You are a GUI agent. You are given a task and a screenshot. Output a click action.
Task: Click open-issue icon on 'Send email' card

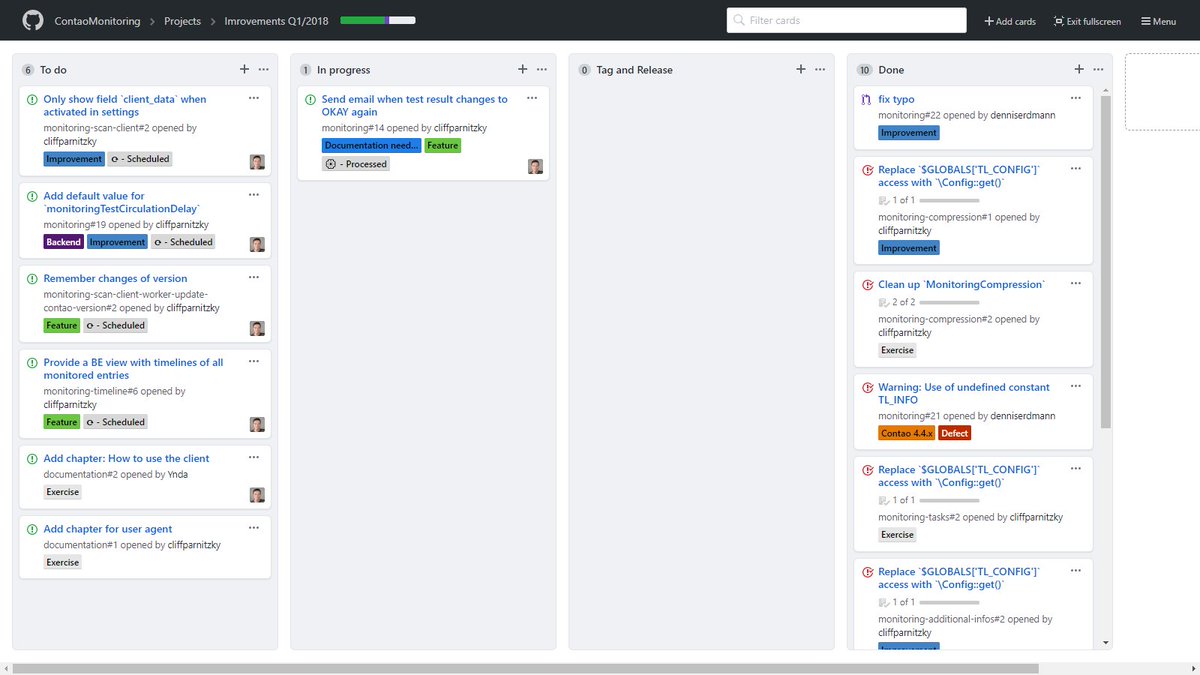(x=310, y=99)
